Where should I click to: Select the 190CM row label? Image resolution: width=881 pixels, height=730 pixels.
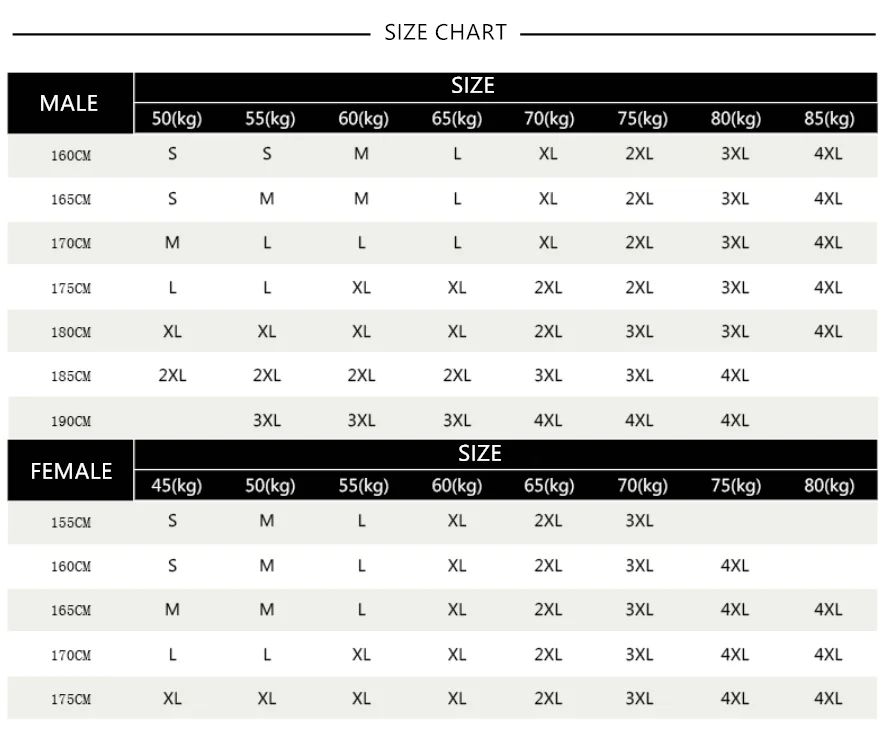coord(71,421)
